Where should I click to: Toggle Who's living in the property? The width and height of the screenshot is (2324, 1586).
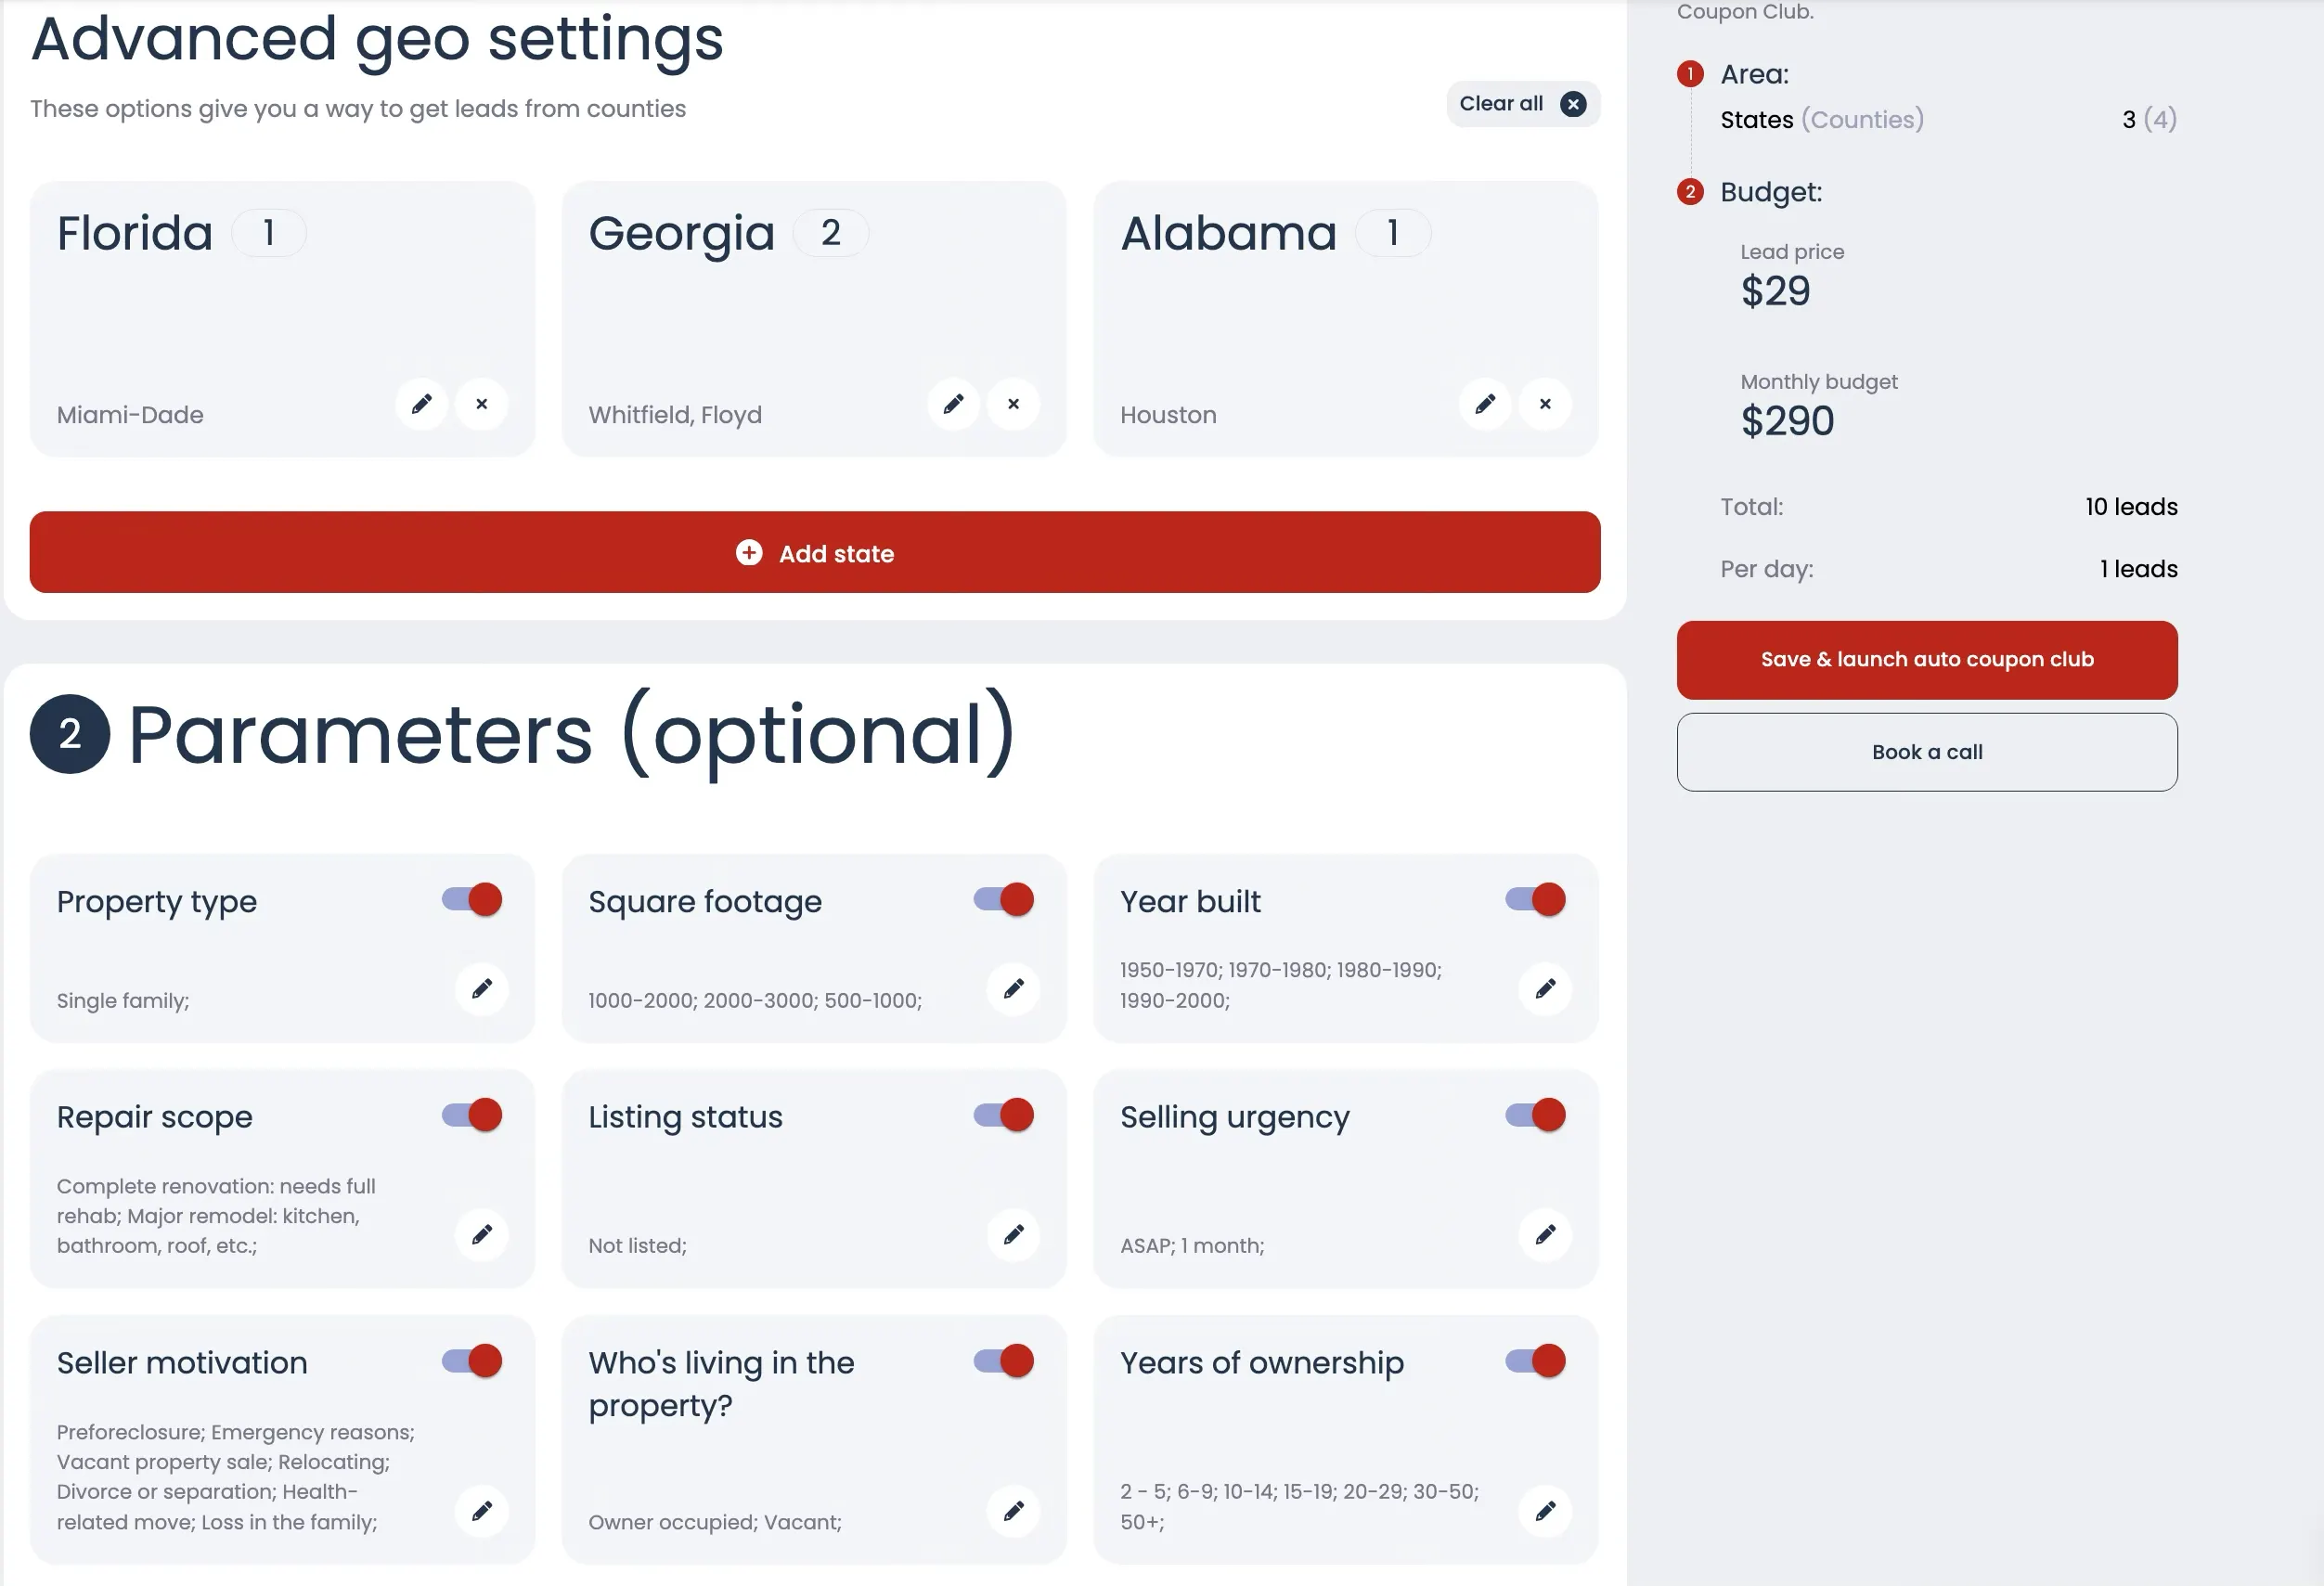tap(1004, 1361)
